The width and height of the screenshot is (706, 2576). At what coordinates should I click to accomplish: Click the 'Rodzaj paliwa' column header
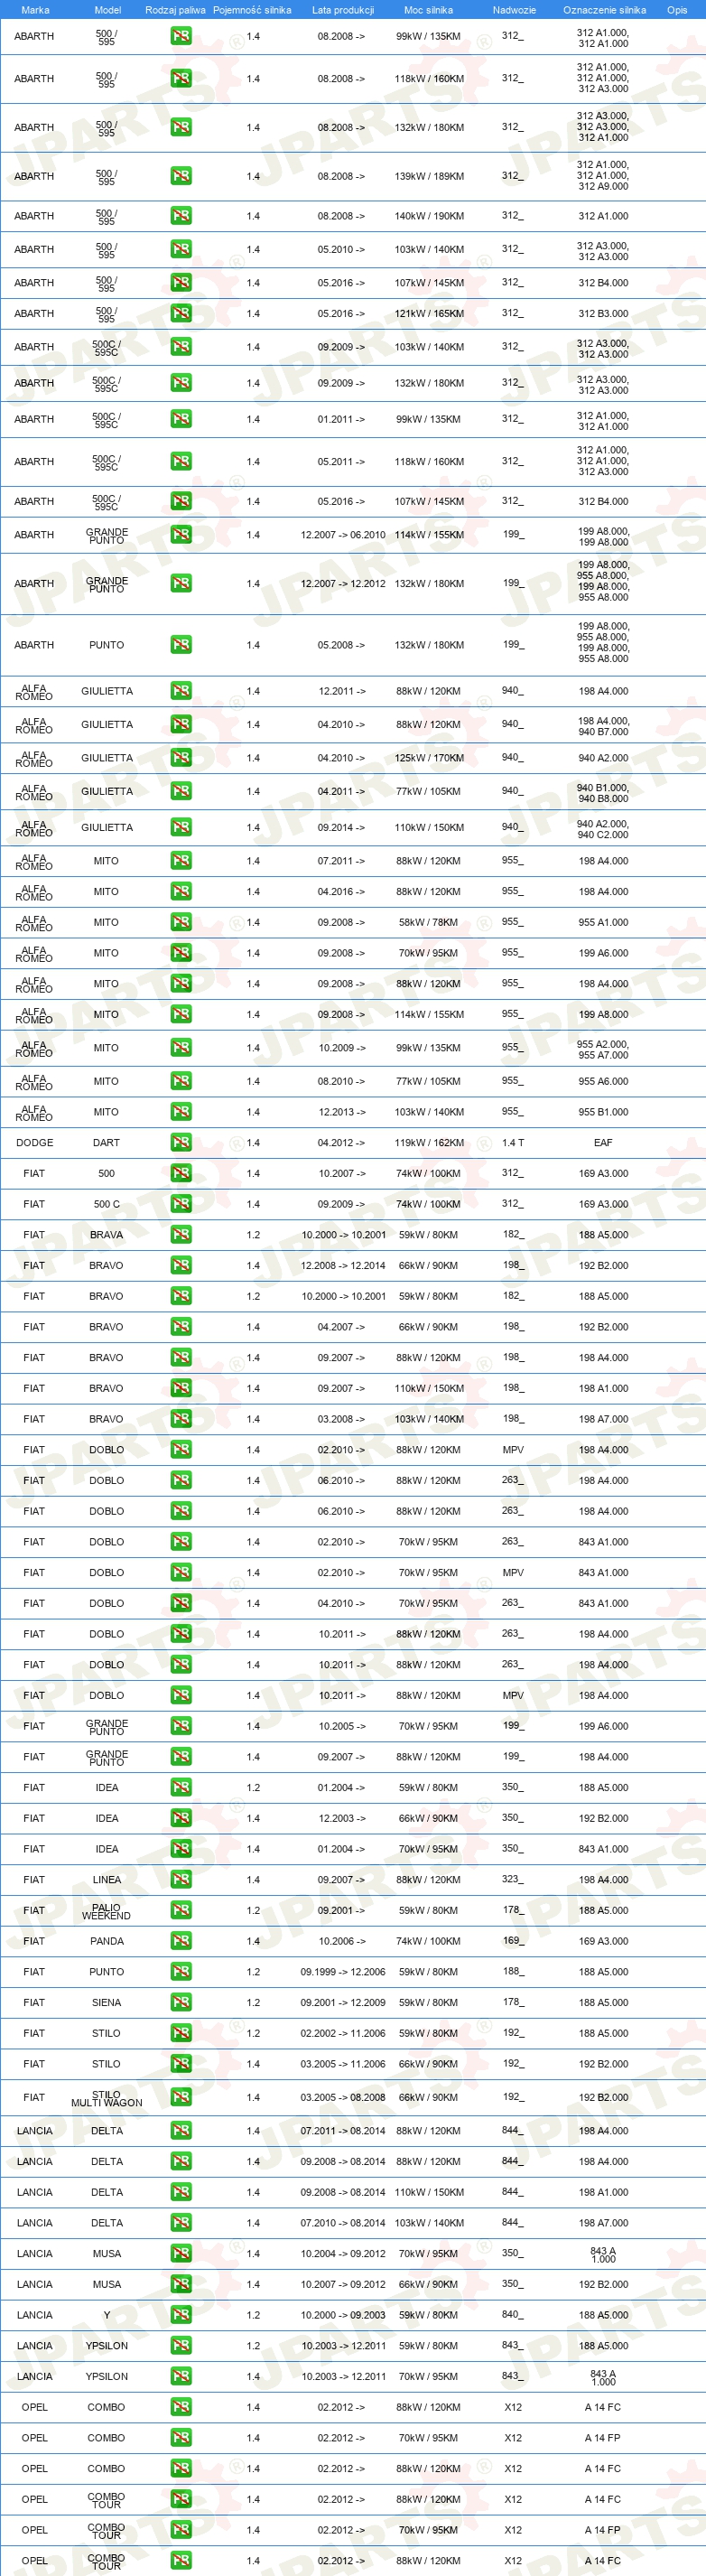click(175, 10)
